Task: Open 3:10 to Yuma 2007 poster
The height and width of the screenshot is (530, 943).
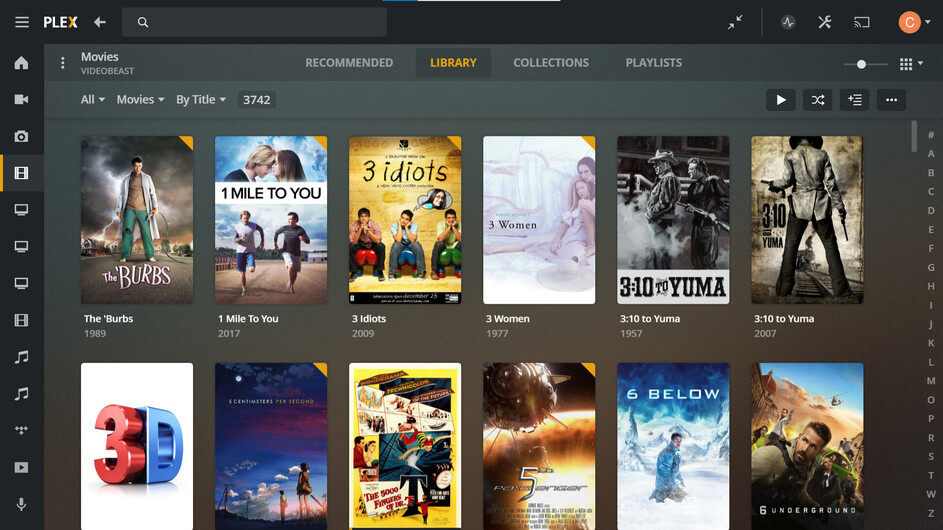Action: pyautogui.click(x=807, y=220)
